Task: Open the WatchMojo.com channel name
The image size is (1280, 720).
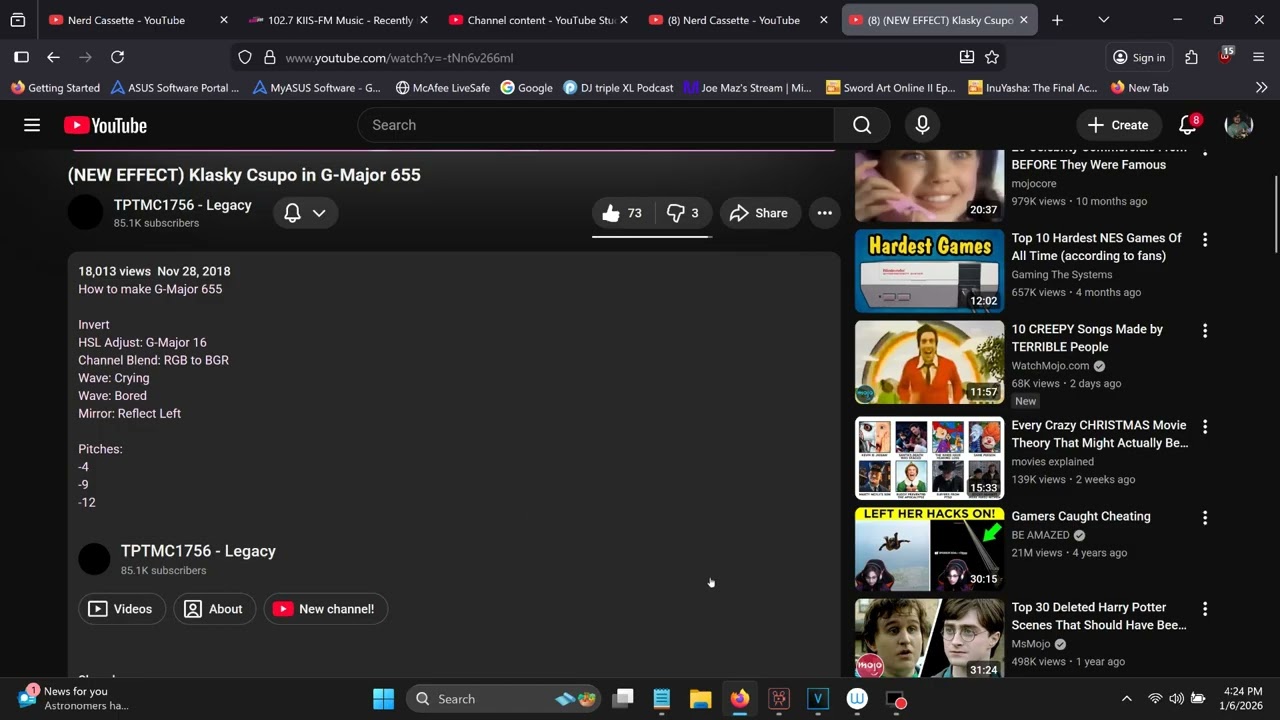Action: (1050, 366)
